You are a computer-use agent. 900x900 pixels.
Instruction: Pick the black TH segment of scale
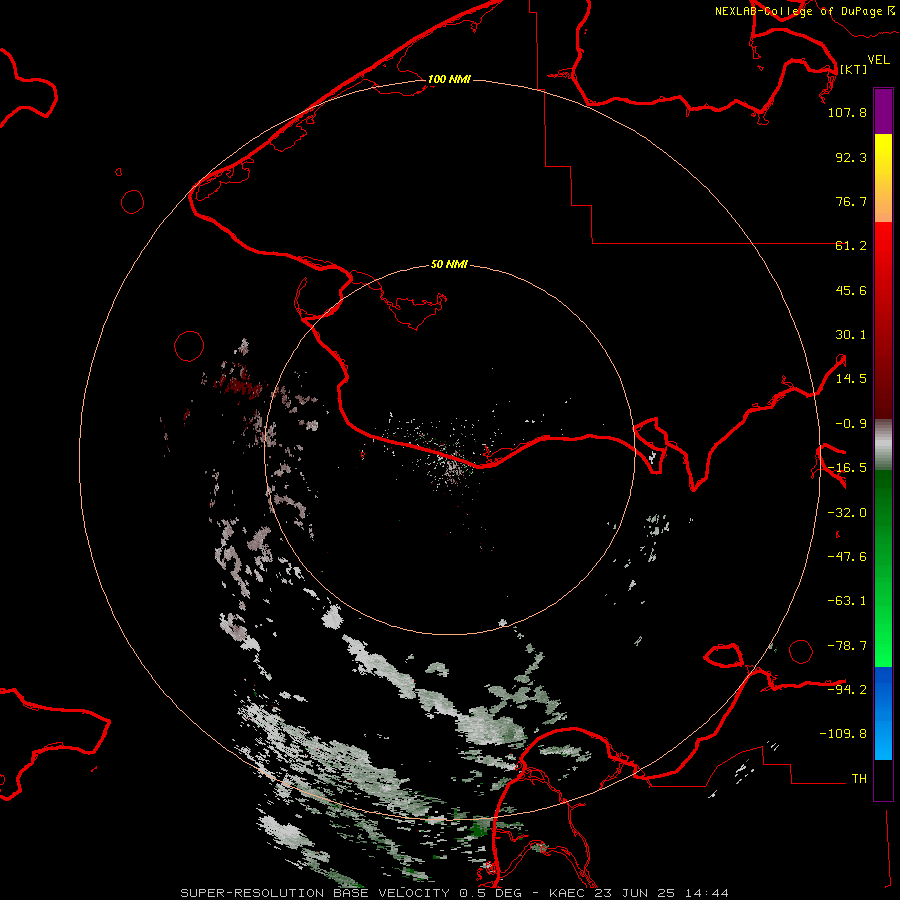pyautogui.click(x=883, y=779)
